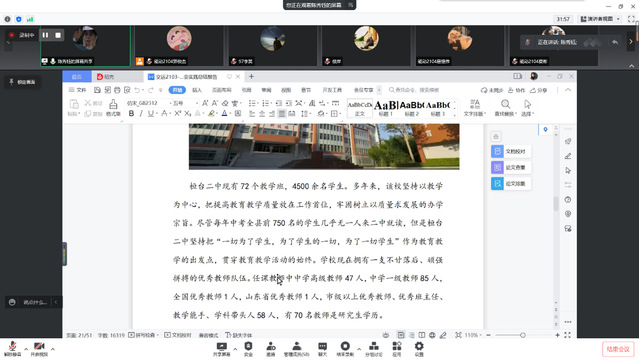The height and width of the screenshot is (360, 639).
Task: Pause the meeting recording
Action: tap(45, 35)
